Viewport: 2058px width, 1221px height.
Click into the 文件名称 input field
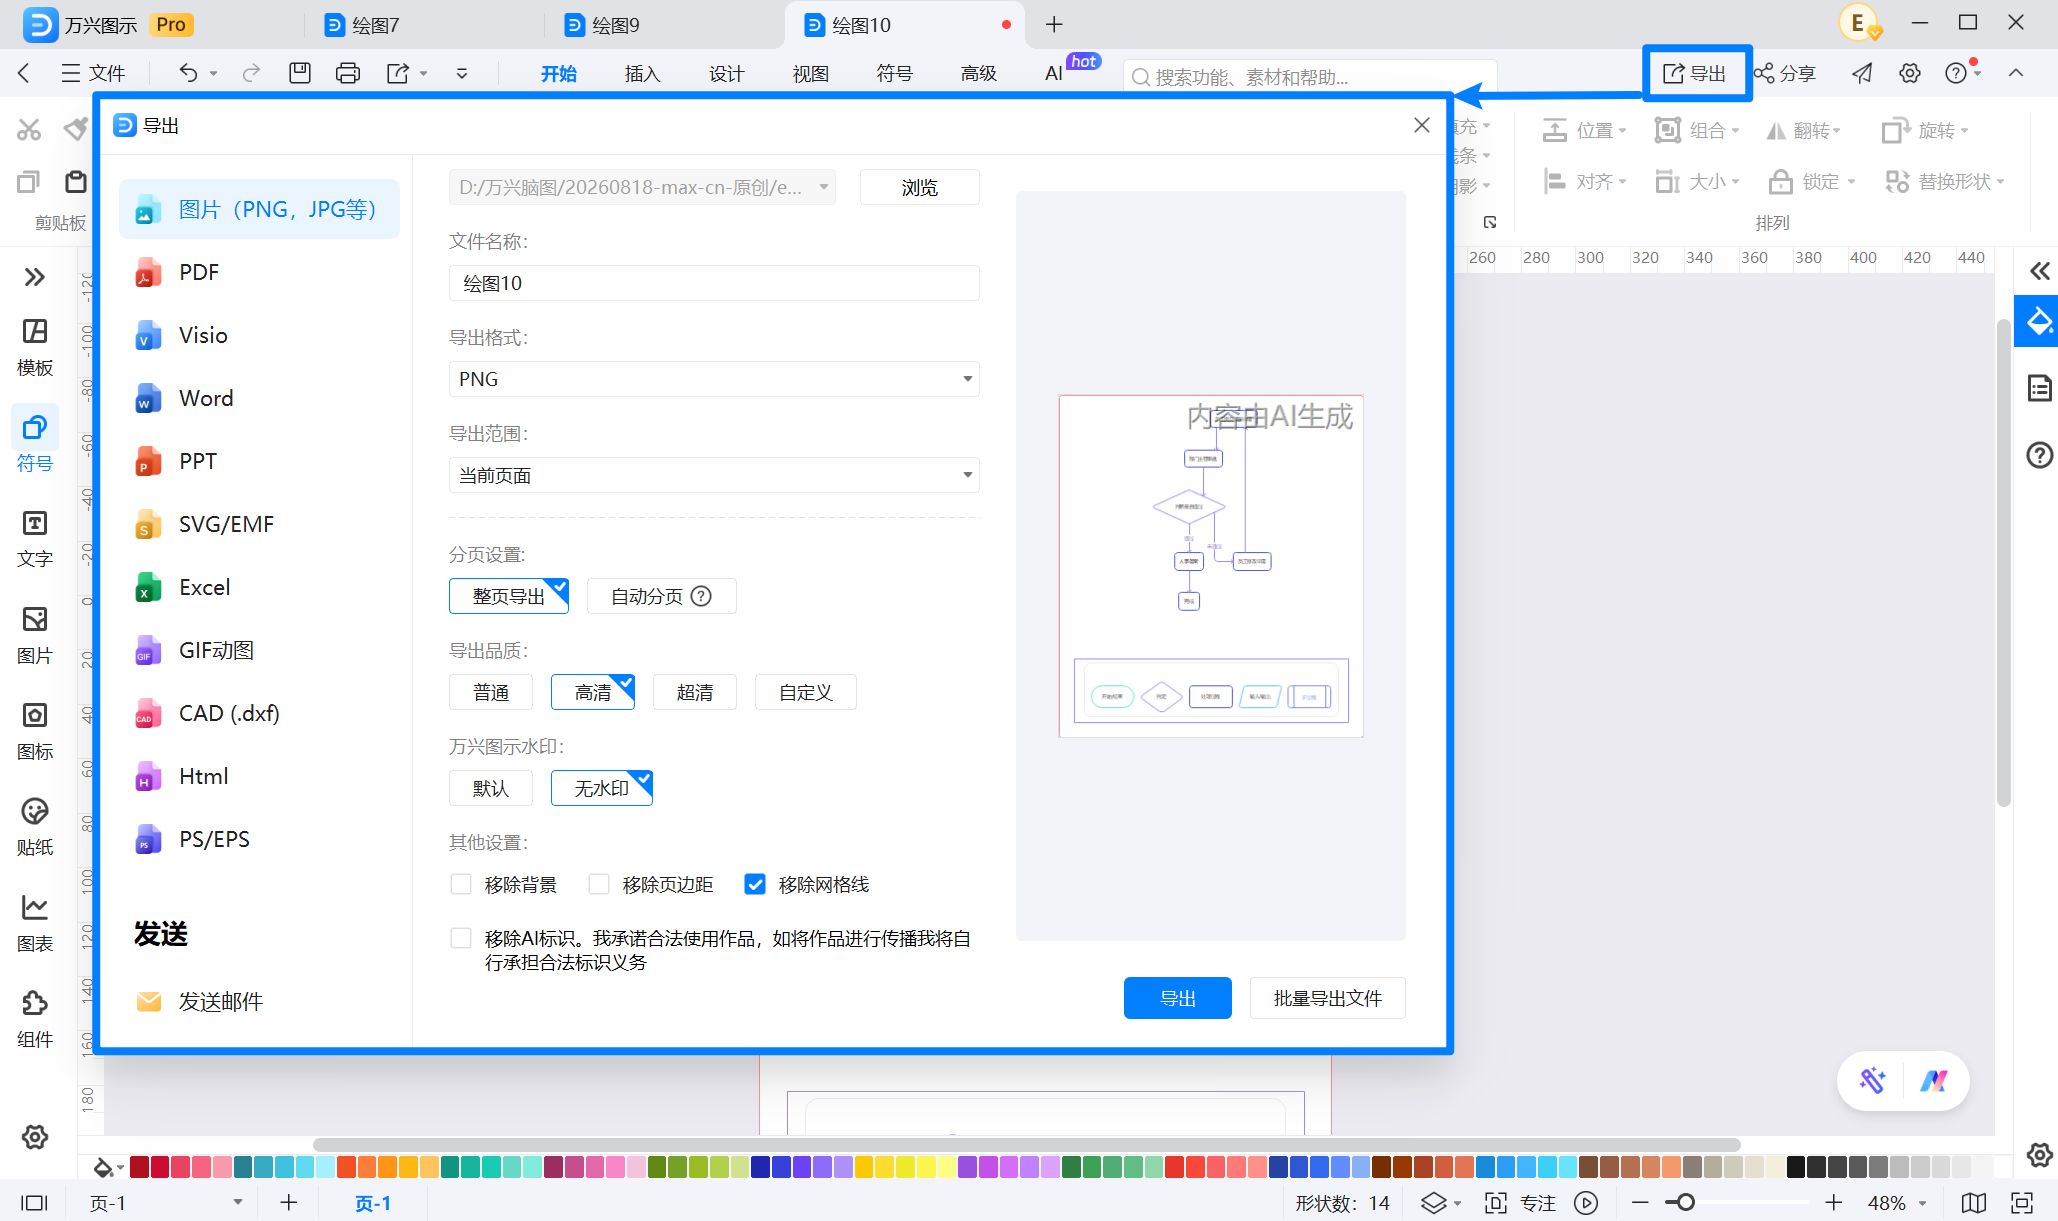point(714,283)
